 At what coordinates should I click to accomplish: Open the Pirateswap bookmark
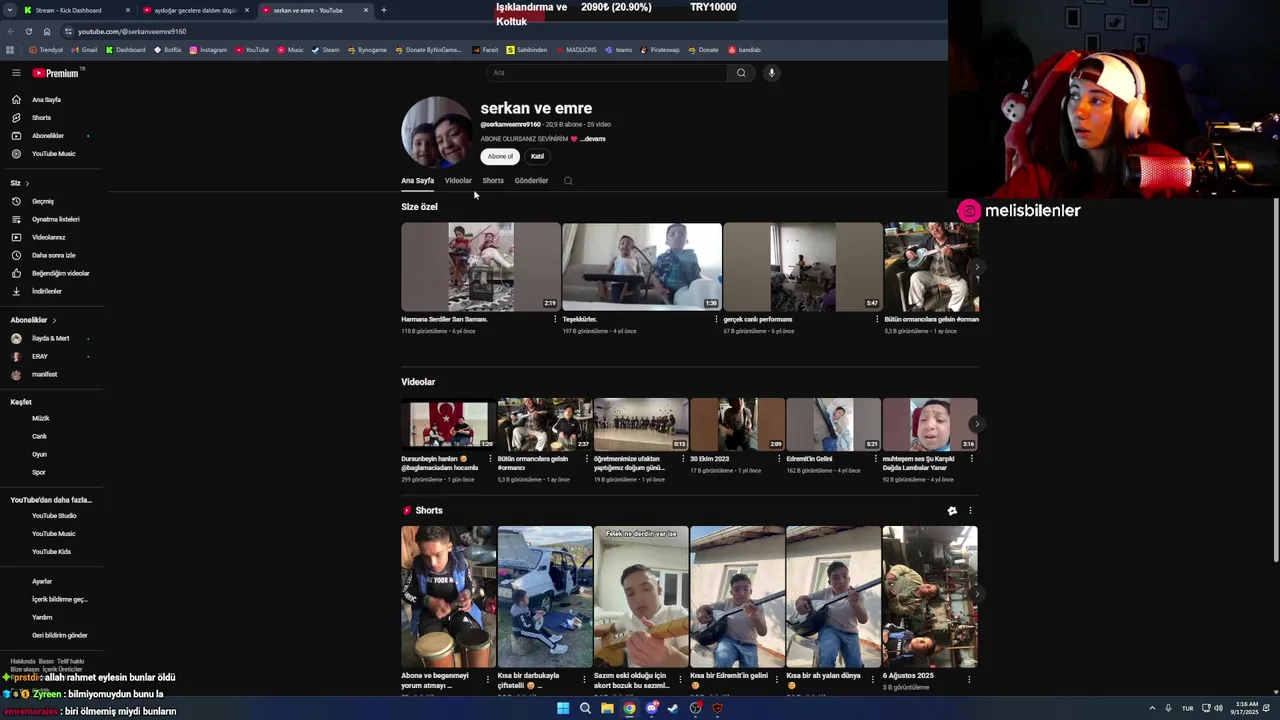pyautogui.click(x=660, y=50)
